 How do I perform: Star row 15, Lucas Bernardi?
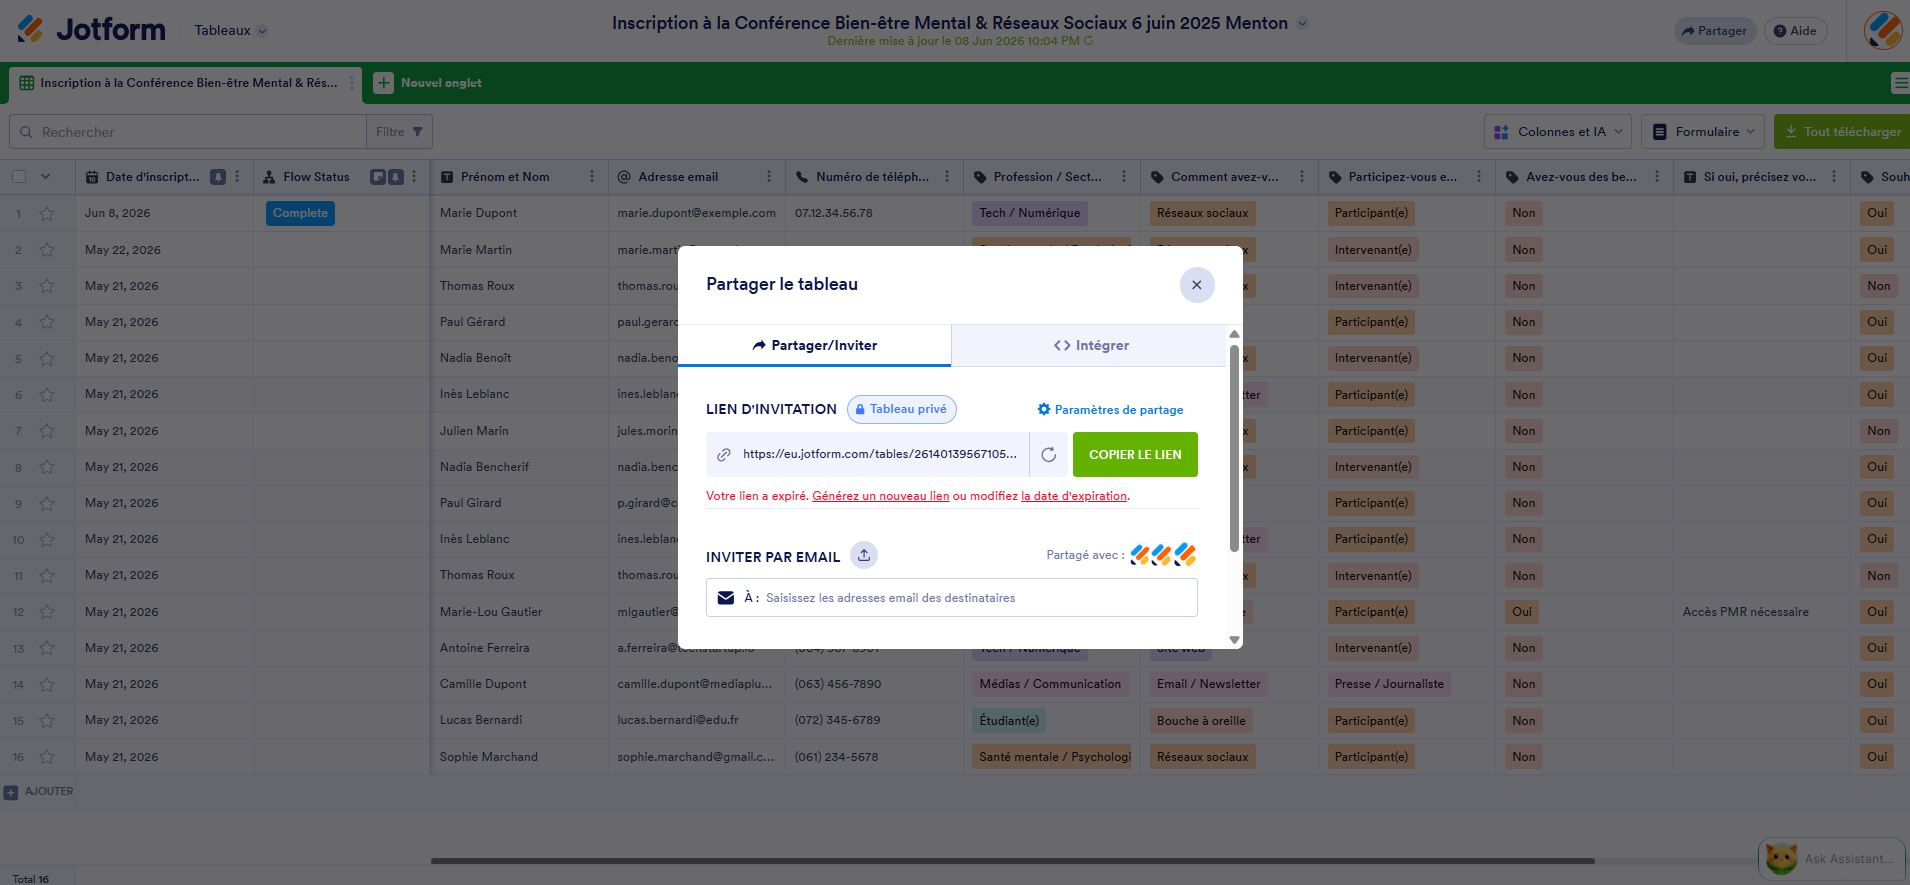coord(47,720)
